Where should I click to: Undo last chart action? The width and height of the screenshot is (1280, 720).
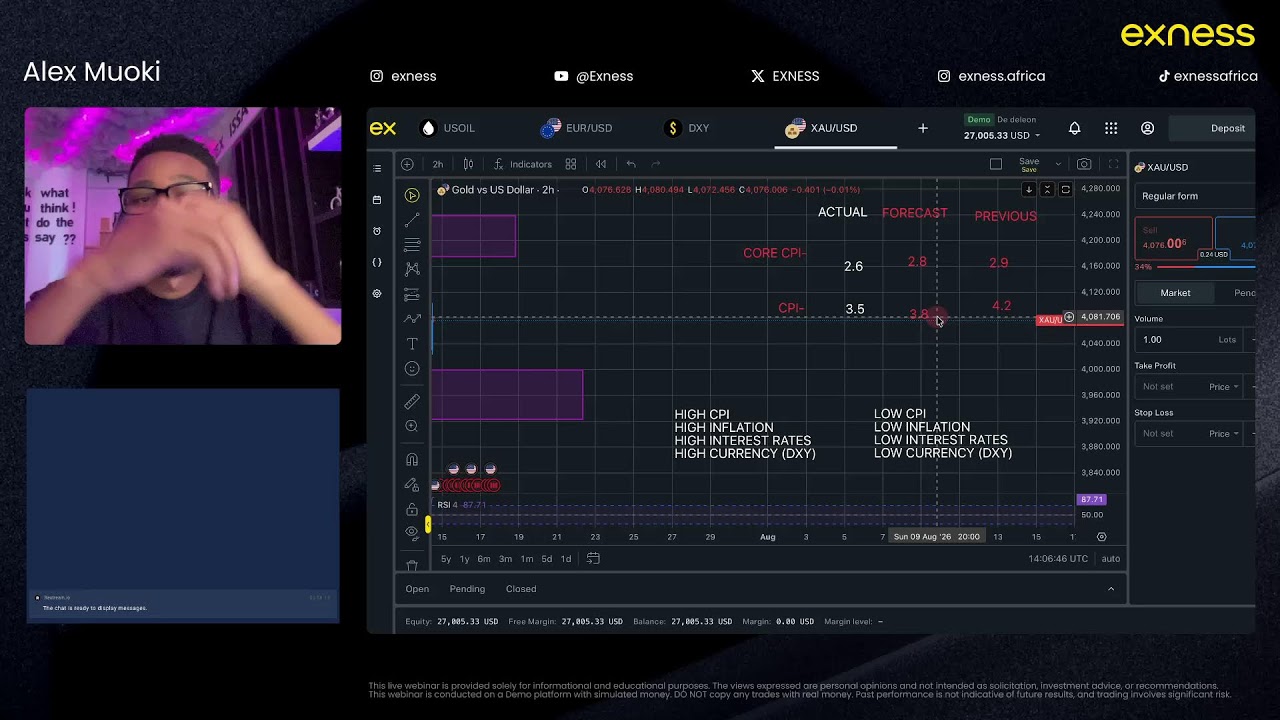(x=631, y=164)
